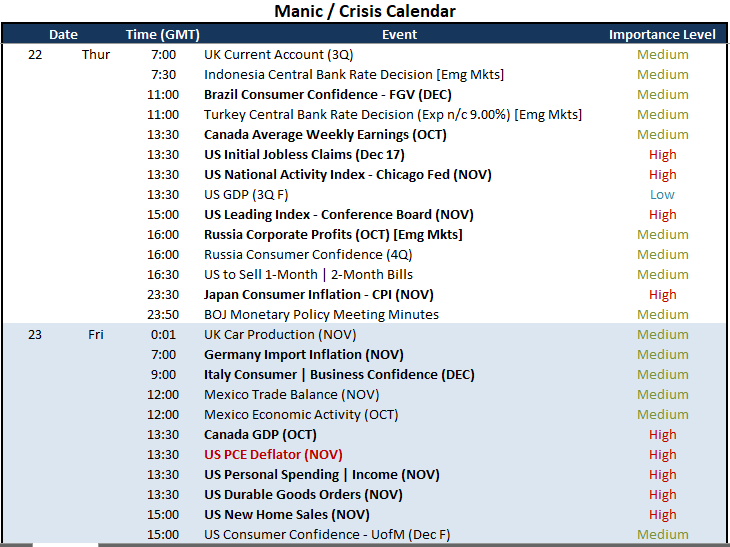Select Japan Consumer Inflation - CPI event

[x=318, y=295]
